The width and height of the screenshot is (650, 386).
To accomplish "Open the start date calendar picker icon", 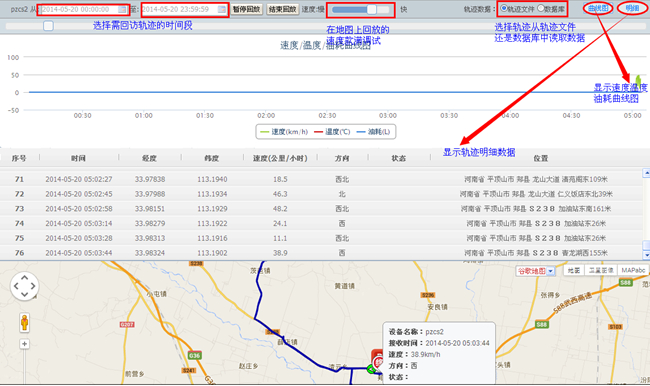I will [122, 10].
